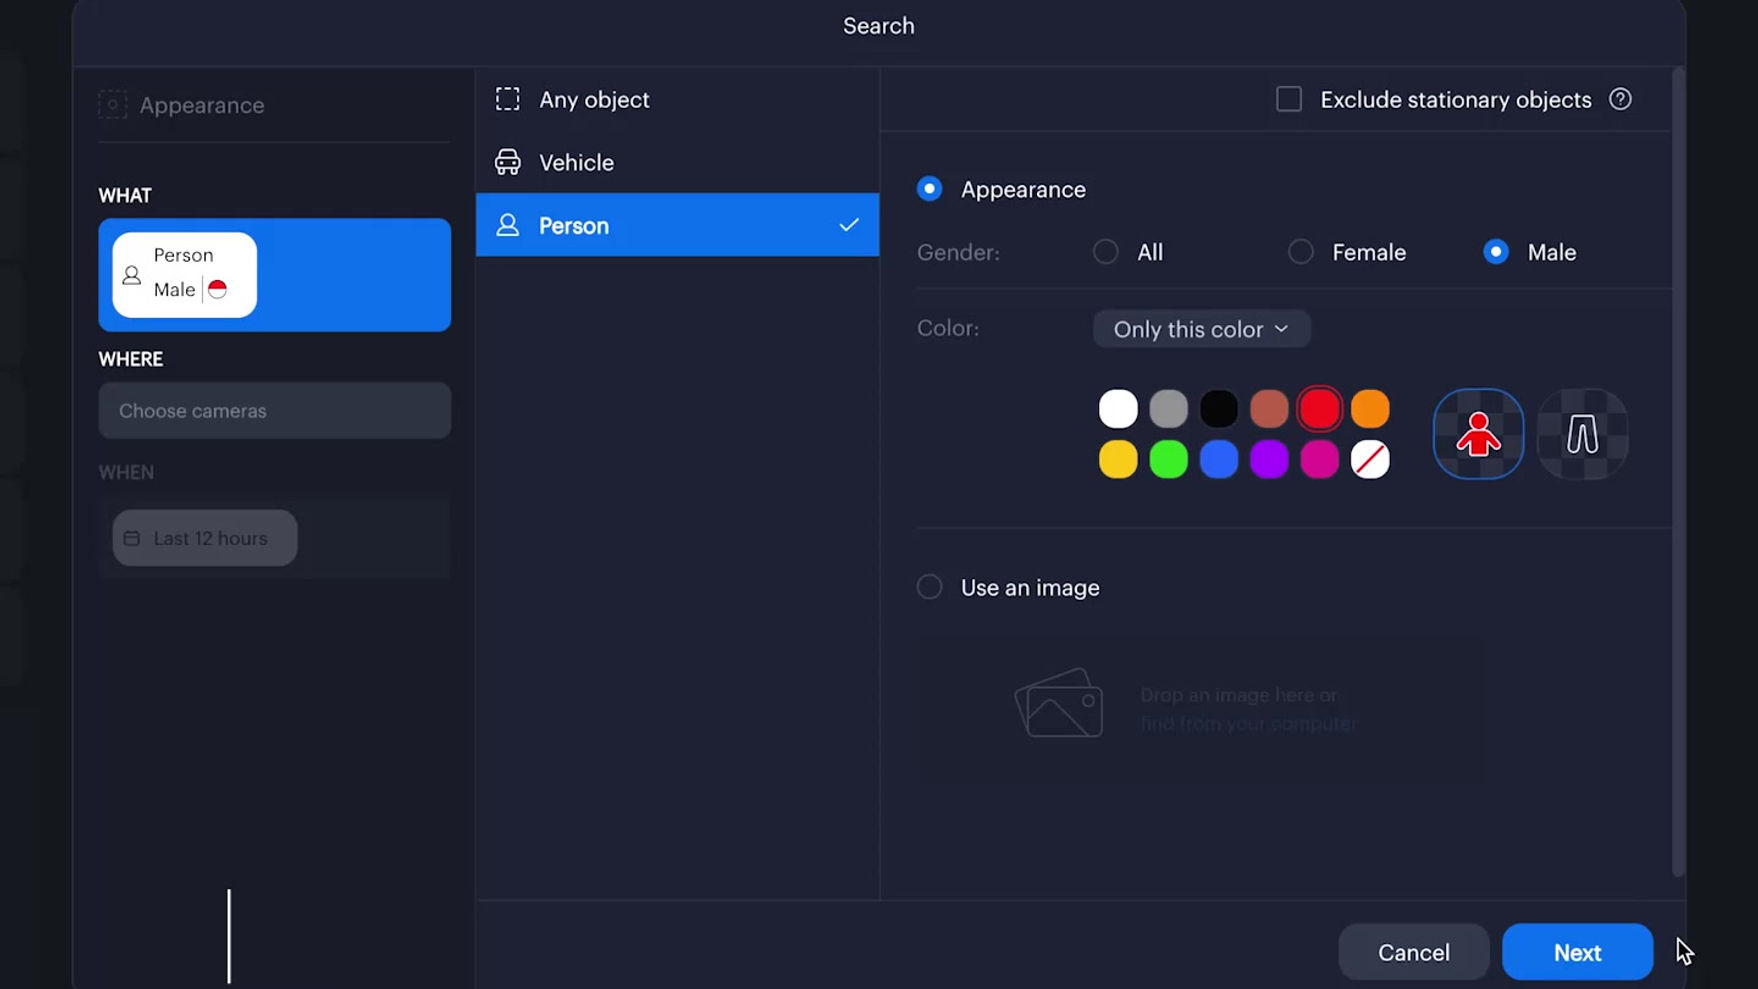Select Person in object type list

[x=677, y=225]
